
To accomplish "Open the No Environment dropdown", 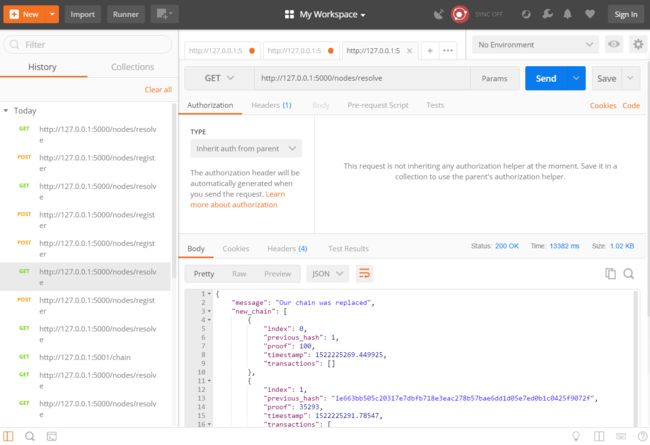I will click(x=535, y=44).
